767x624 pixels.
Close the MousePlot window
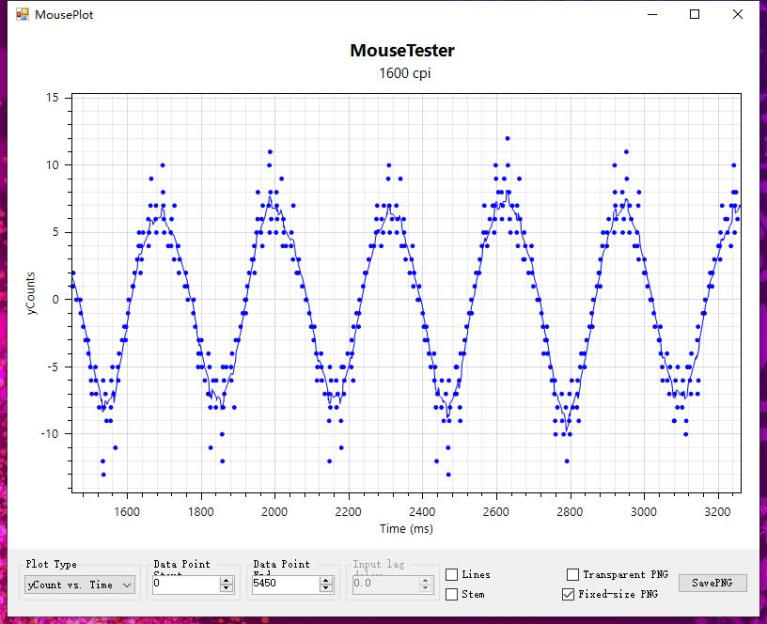[x=738, y=15]
